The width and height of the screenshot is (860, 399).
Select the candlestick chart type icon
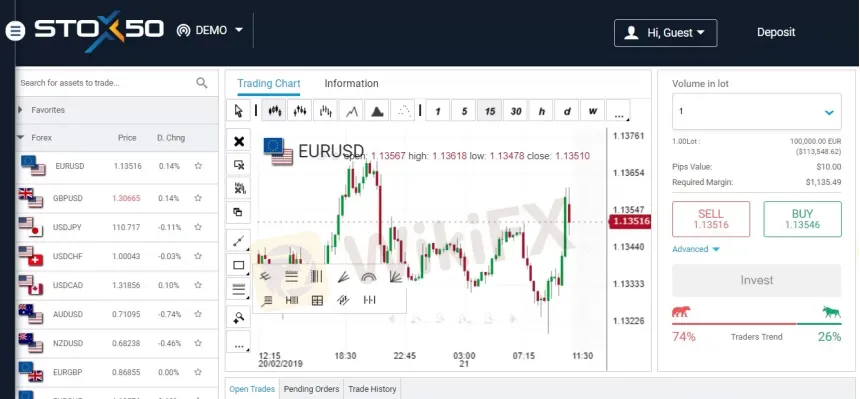273,111
